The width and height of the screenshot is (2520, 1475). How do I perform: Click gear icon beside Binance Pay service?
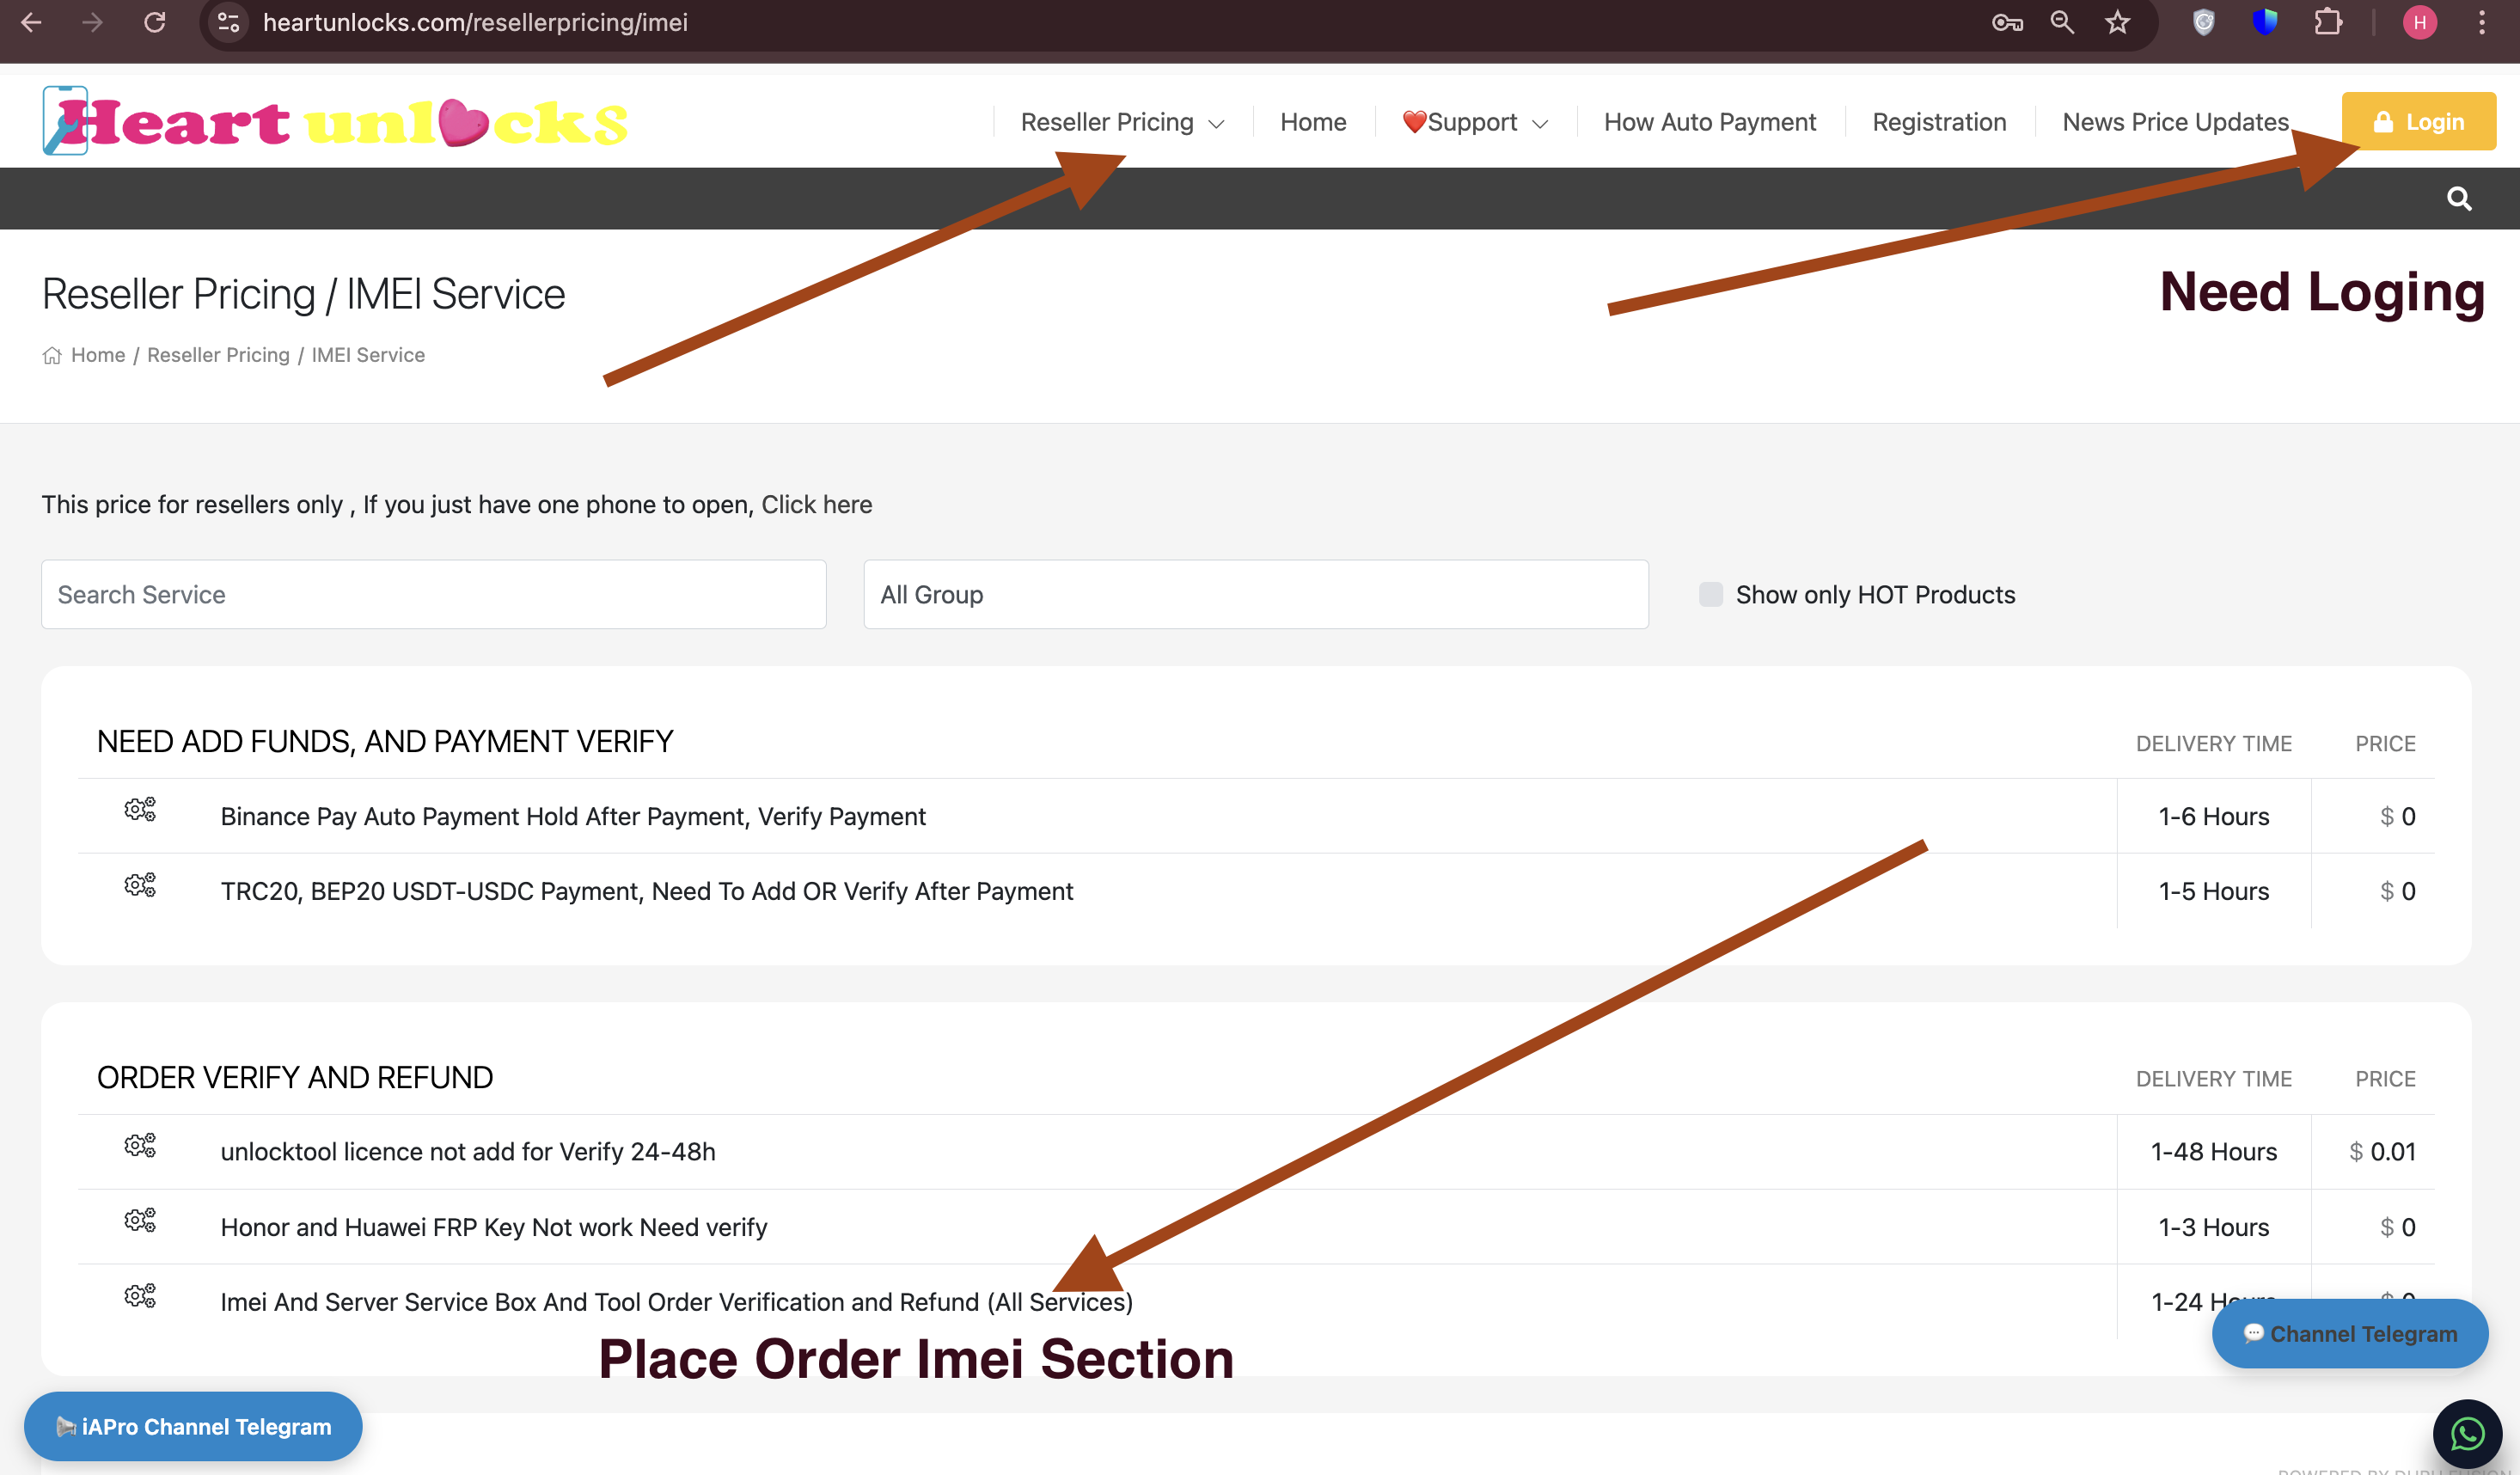tap(140, 809)
